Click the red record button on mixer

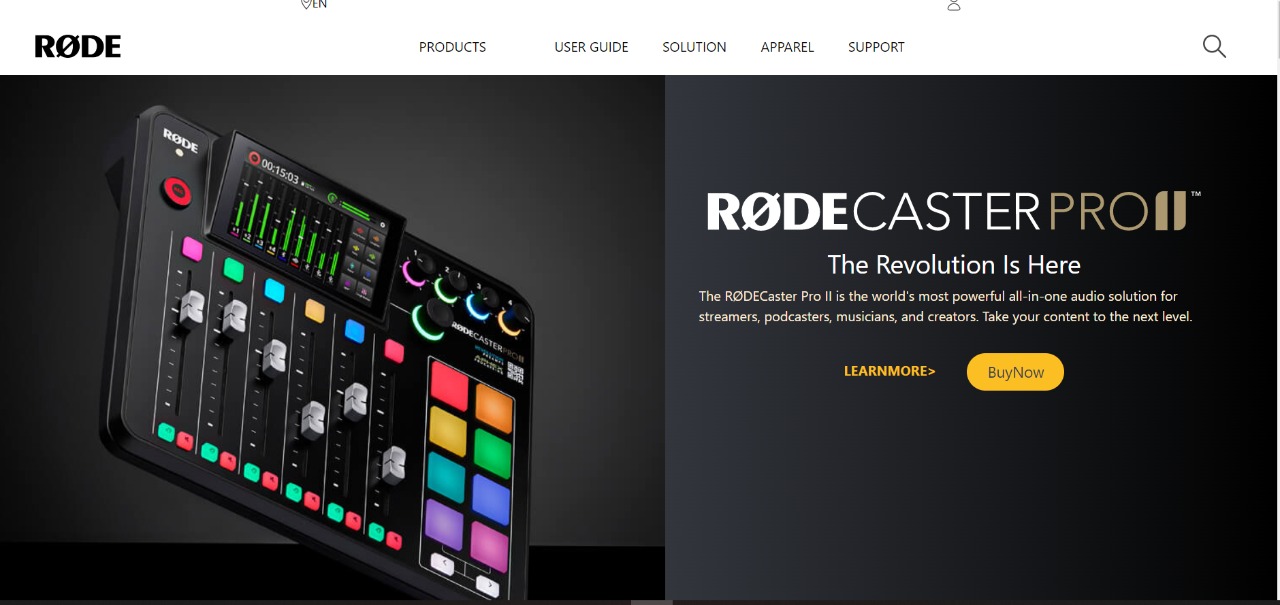point(178,190)
